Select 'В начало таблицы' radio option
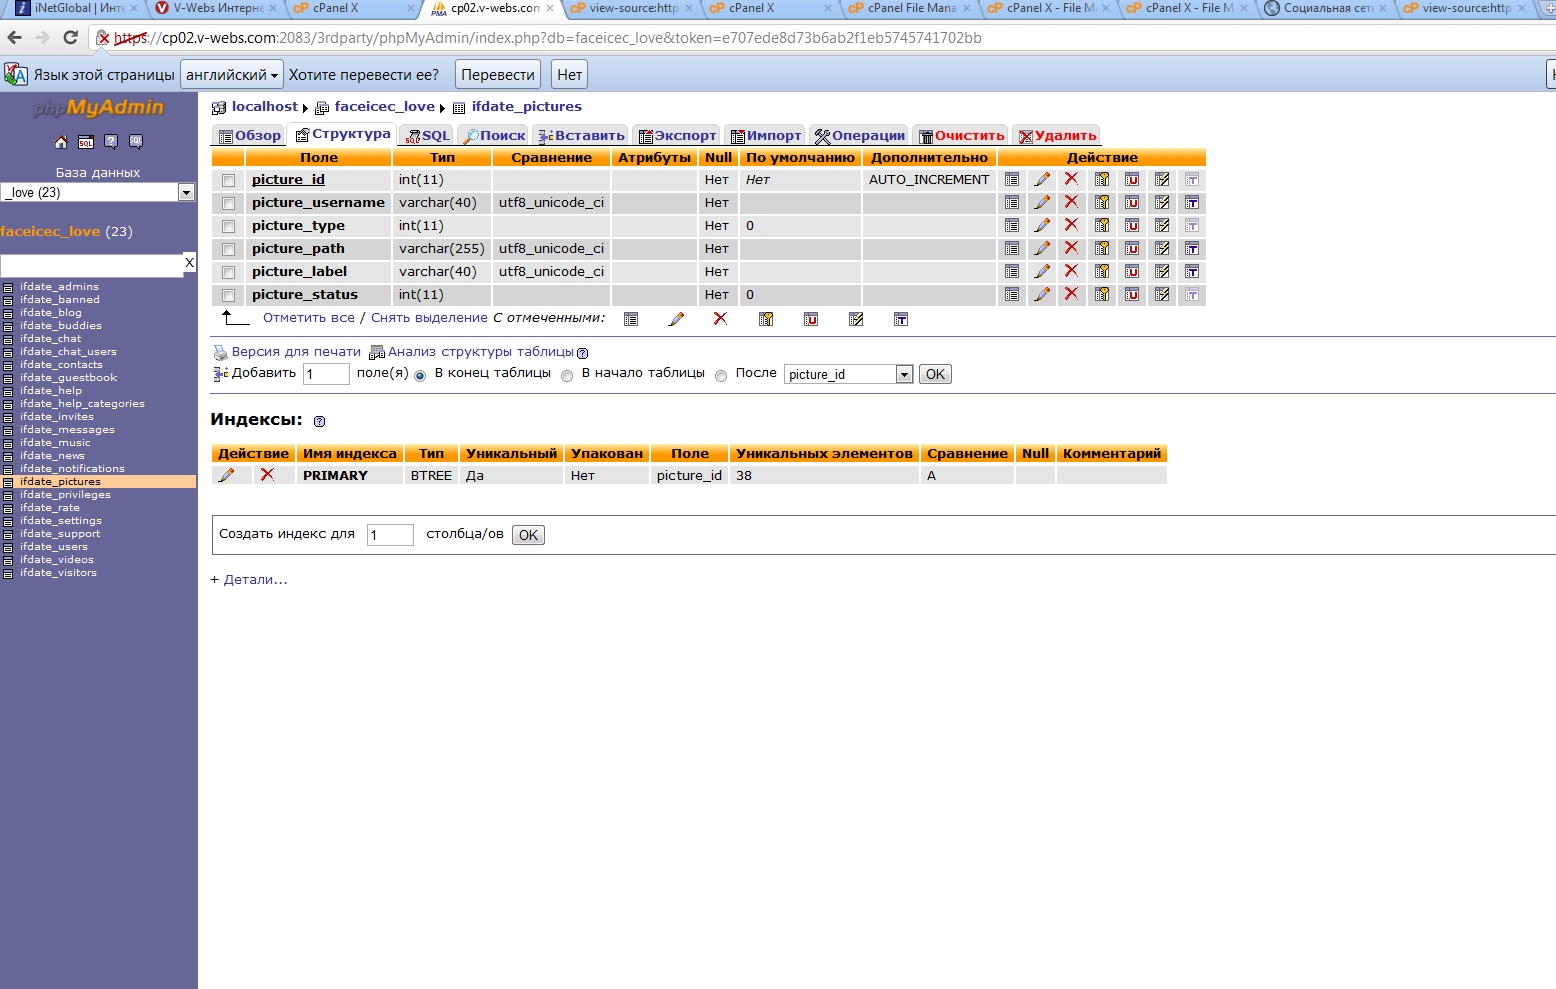1556x989 pixels. click(567, 376)
